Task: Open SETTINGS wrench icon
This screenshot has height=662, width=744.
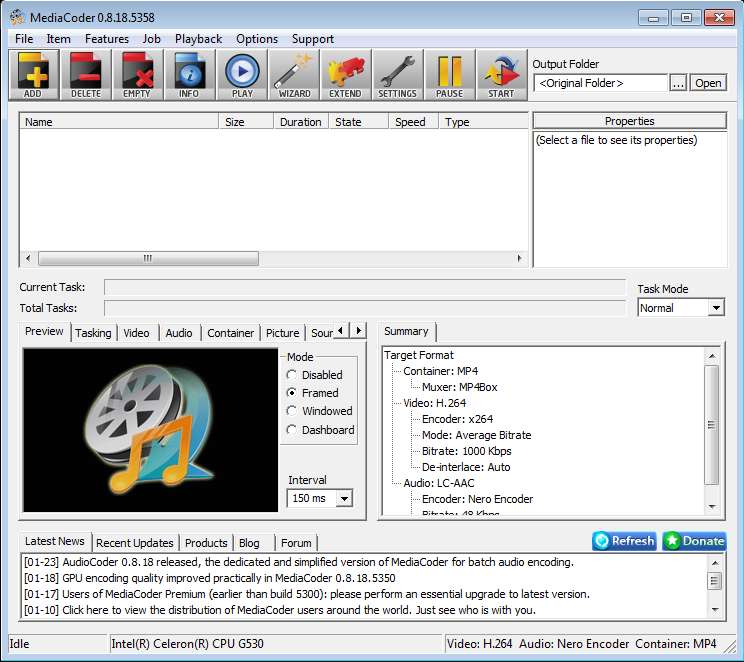Action: (x=397, y=75)
